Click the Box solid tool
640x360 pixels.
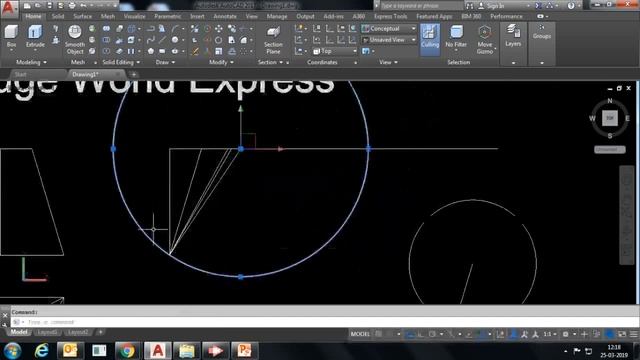(x=11, y=36)
